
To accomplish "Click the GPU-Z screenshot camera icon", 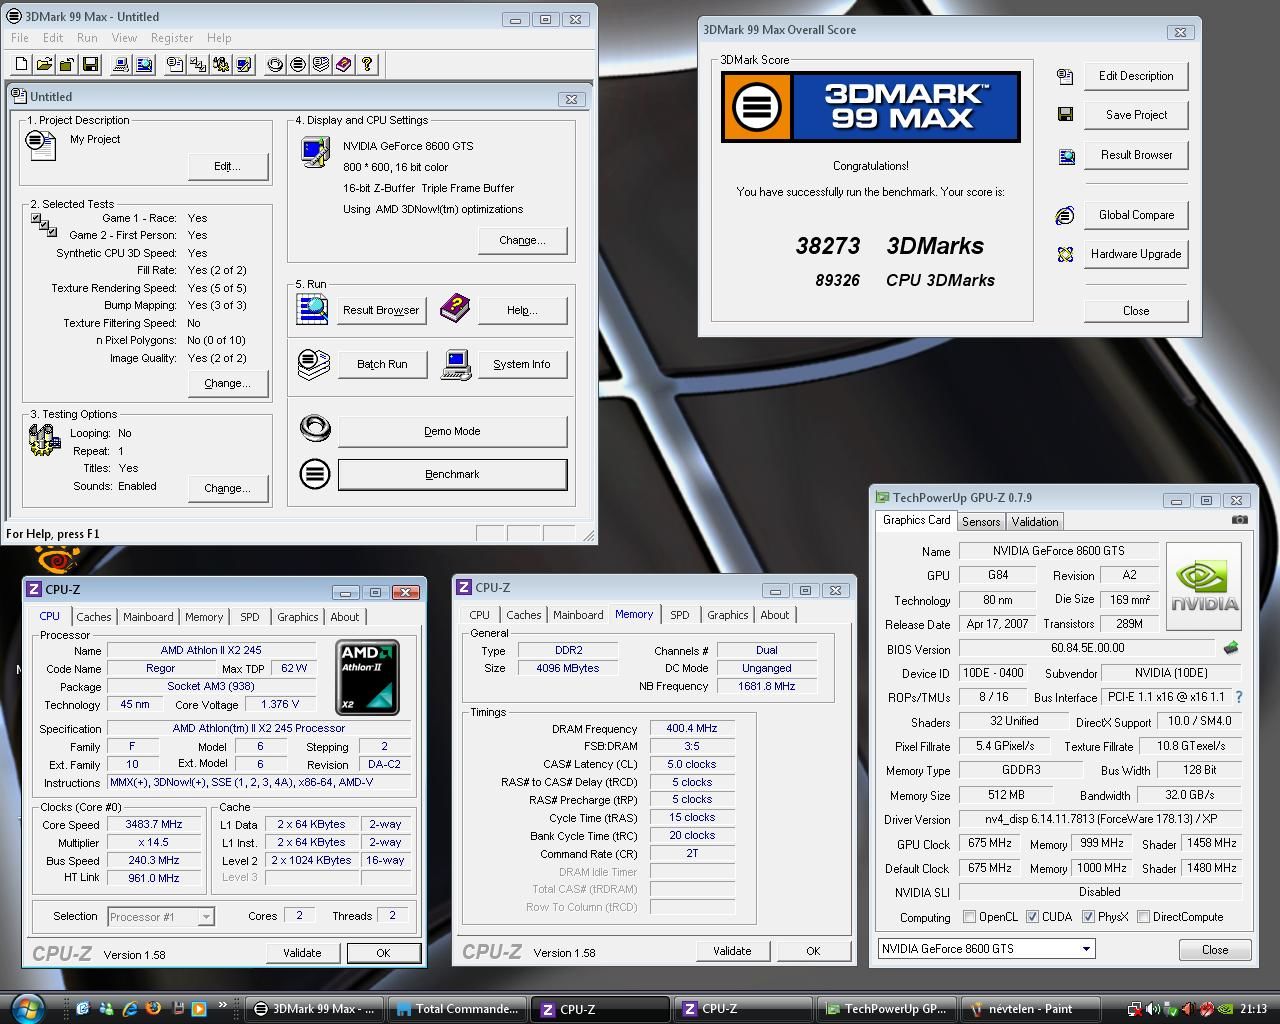I will (1239, 520).
